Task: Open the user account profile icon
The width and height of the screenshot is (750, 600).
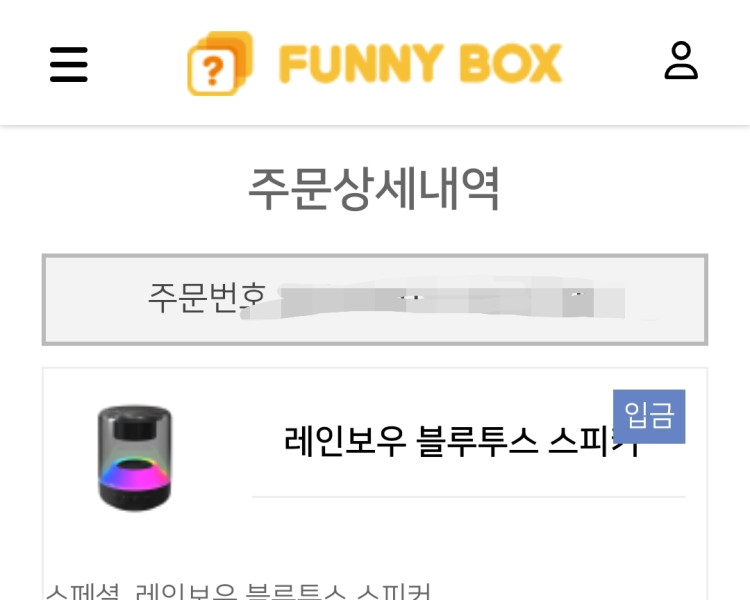Action: click(681, 61)
